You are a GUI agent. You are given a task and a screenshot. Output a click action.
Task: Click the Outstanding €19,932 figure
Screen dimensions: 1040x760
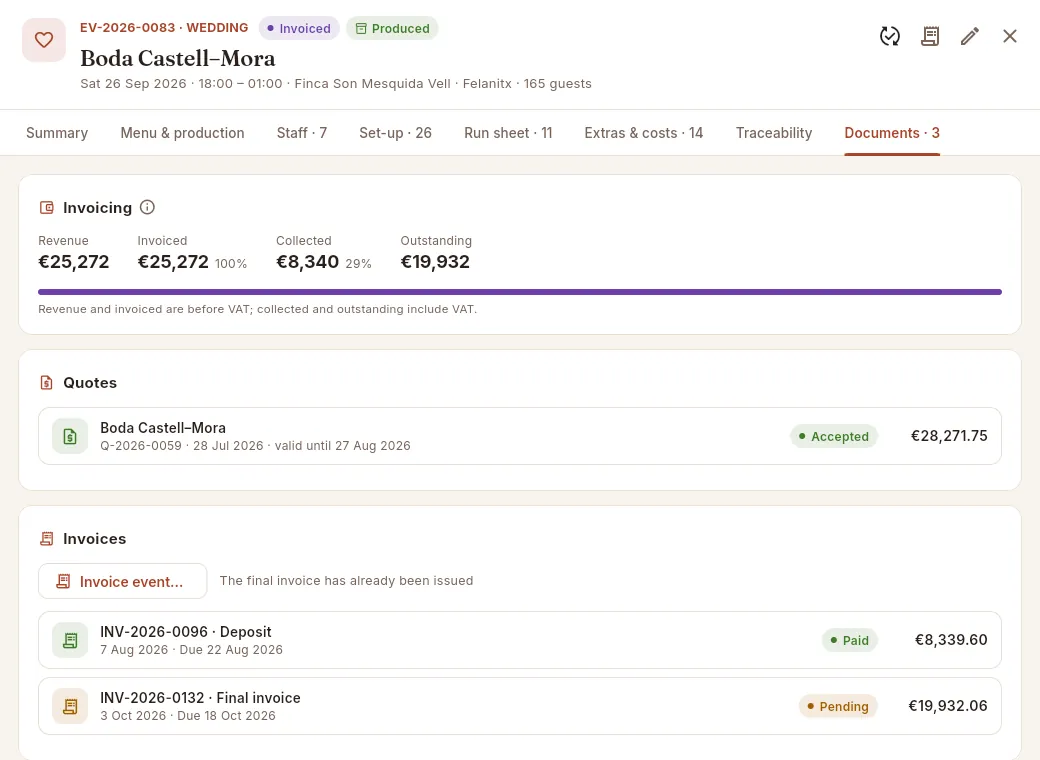coord(435,262)
